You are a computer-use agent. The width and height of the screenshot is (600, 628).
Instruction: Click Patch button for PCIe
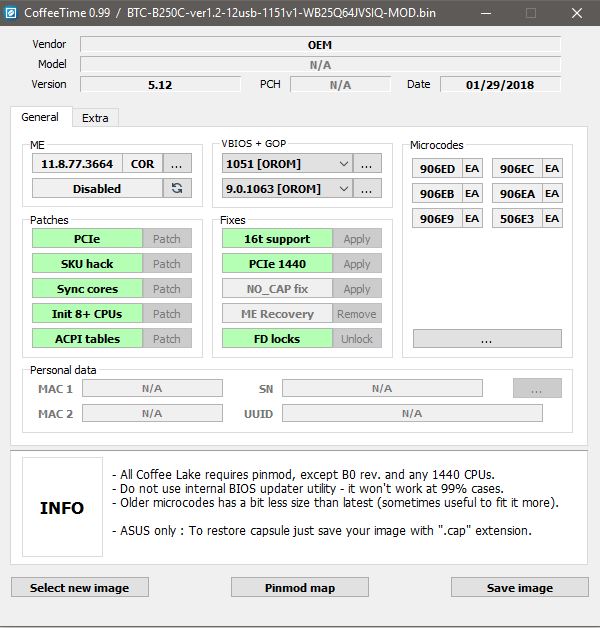click(167, 239)
